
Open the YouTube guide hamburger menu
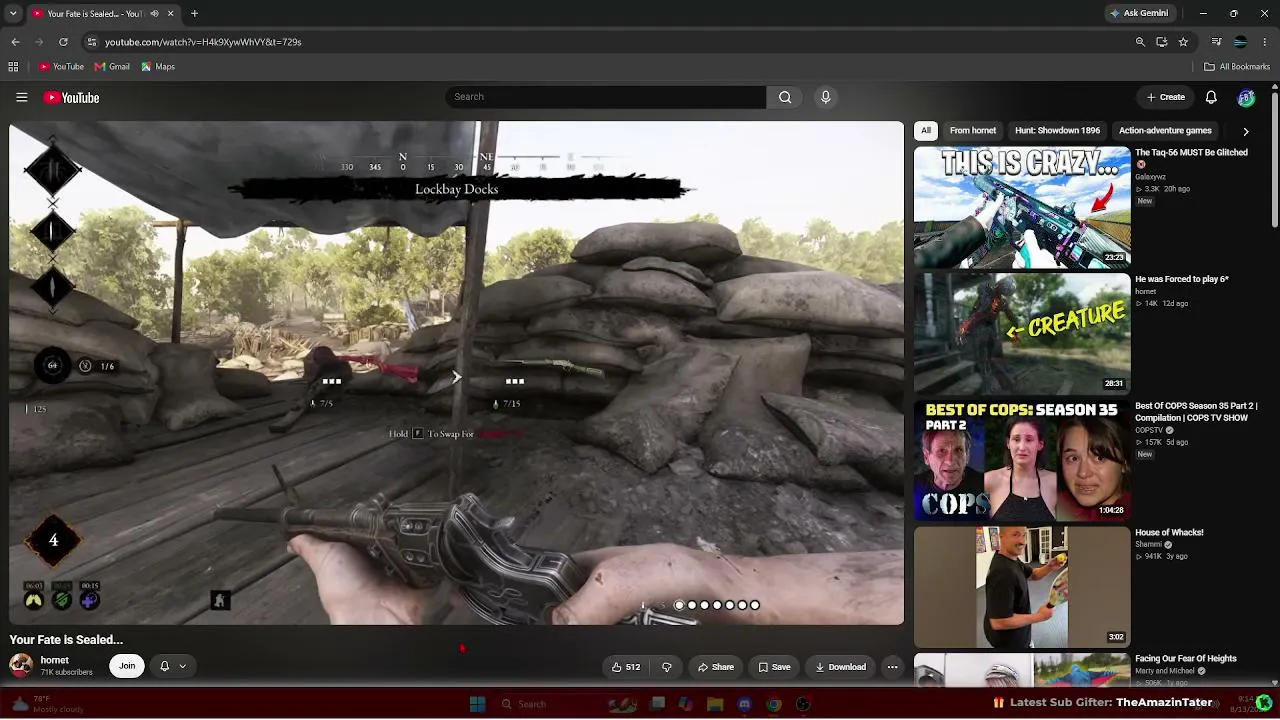[x=21, y=97]
